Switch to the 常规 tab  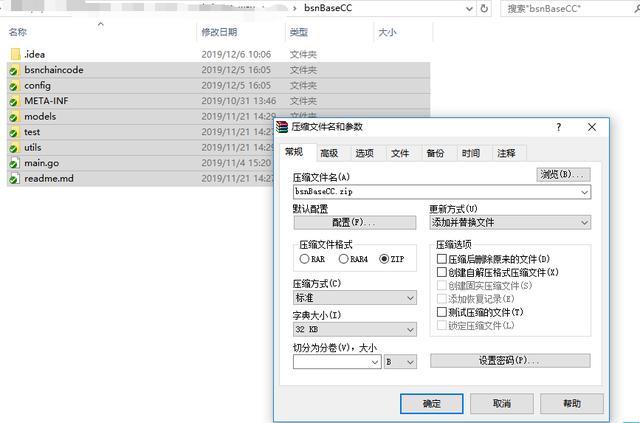(x=294, y=152)
